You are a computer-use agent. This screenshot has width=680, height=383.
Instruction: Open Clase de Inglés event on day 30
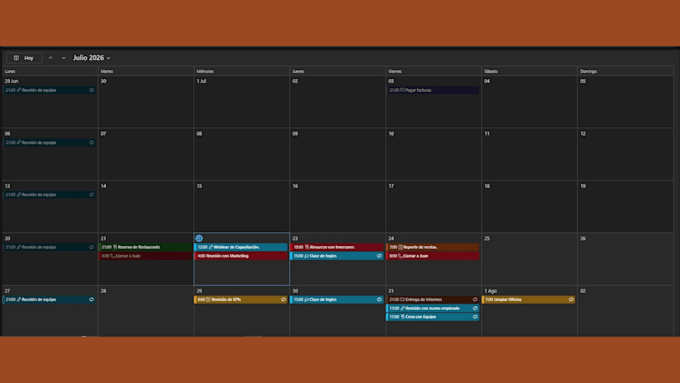click(337, 299)
